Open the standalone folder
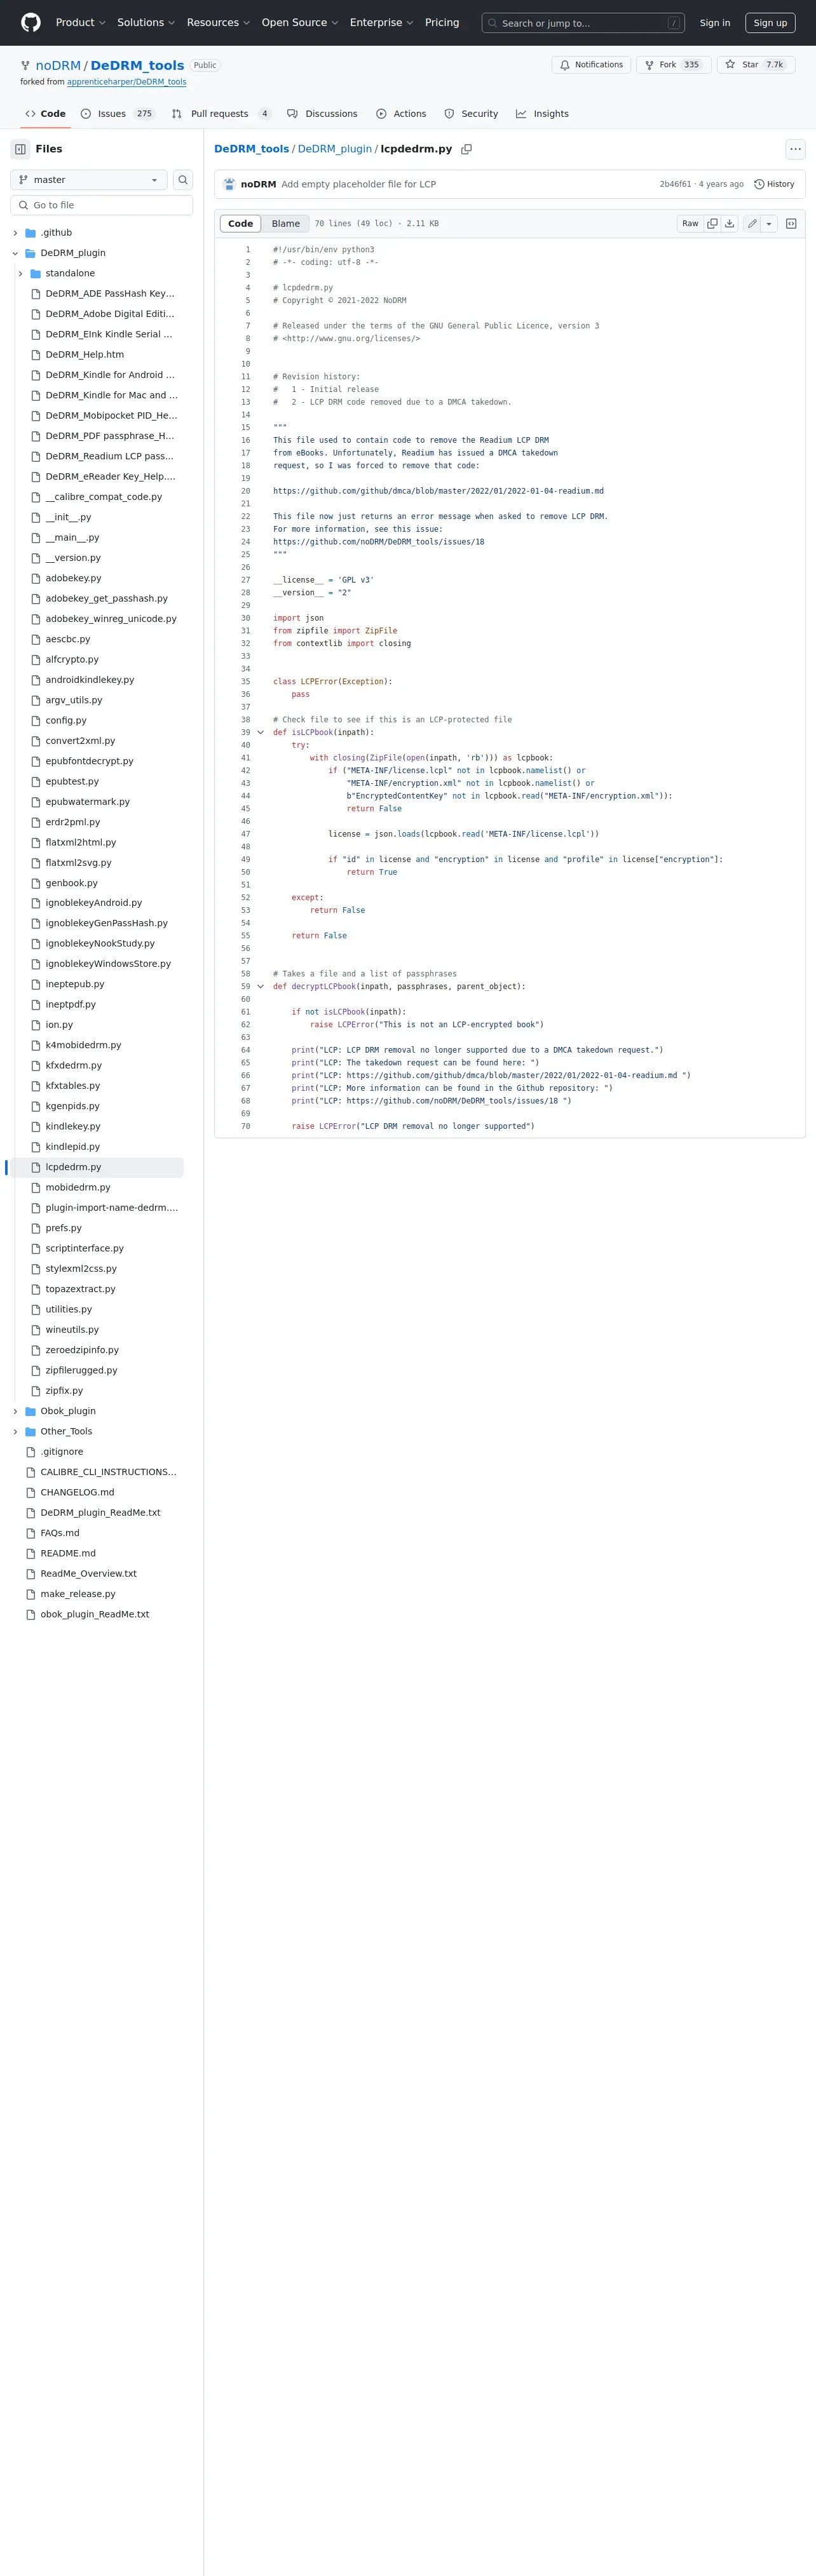The image size is (816, 2576). [70, 273]
